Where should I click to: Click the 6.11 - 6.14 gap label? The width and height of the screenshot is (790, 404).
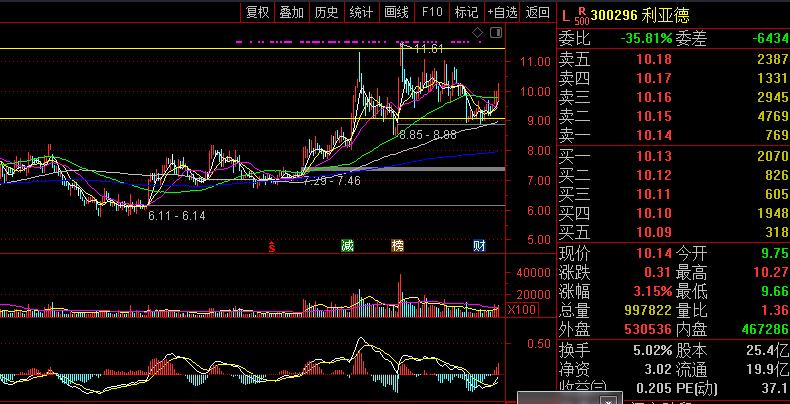pos(176,216)
